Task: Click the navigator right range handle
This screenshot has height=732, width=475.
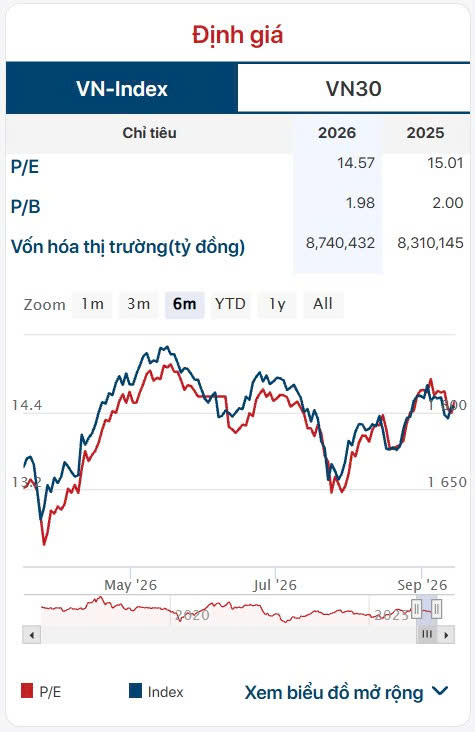Action: pyautogui.click(x=437, y=609)
